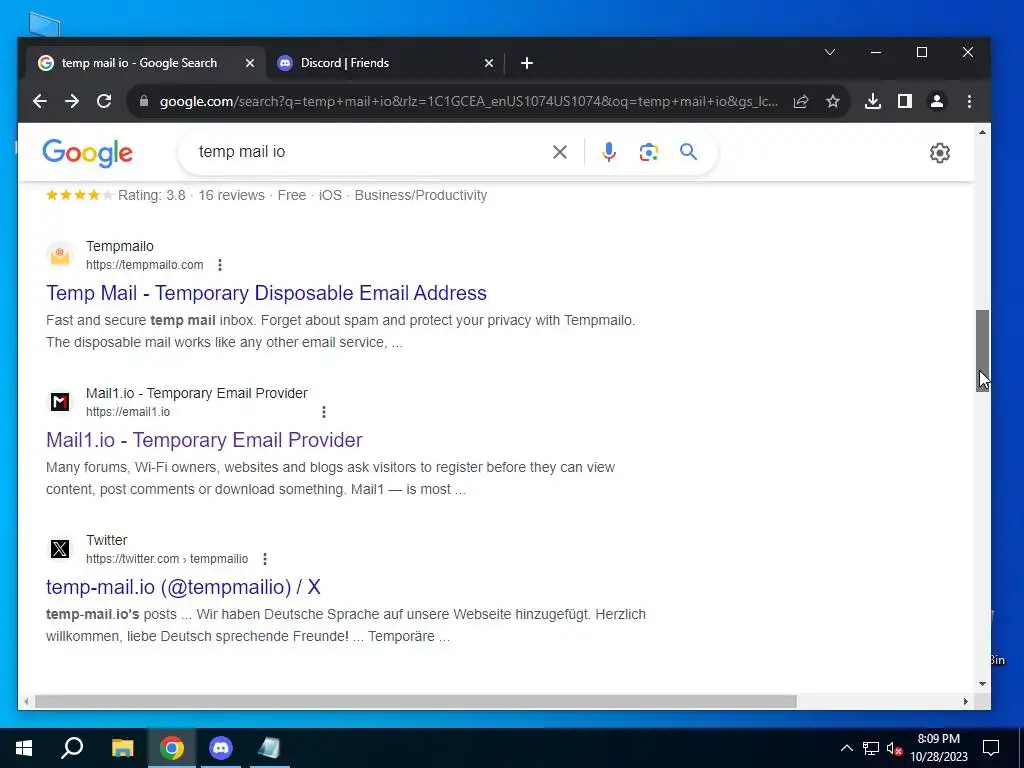The width and height of the screenshot is (1024, 768).
Task: View site information lock icon
Action: tap(144, 101)
